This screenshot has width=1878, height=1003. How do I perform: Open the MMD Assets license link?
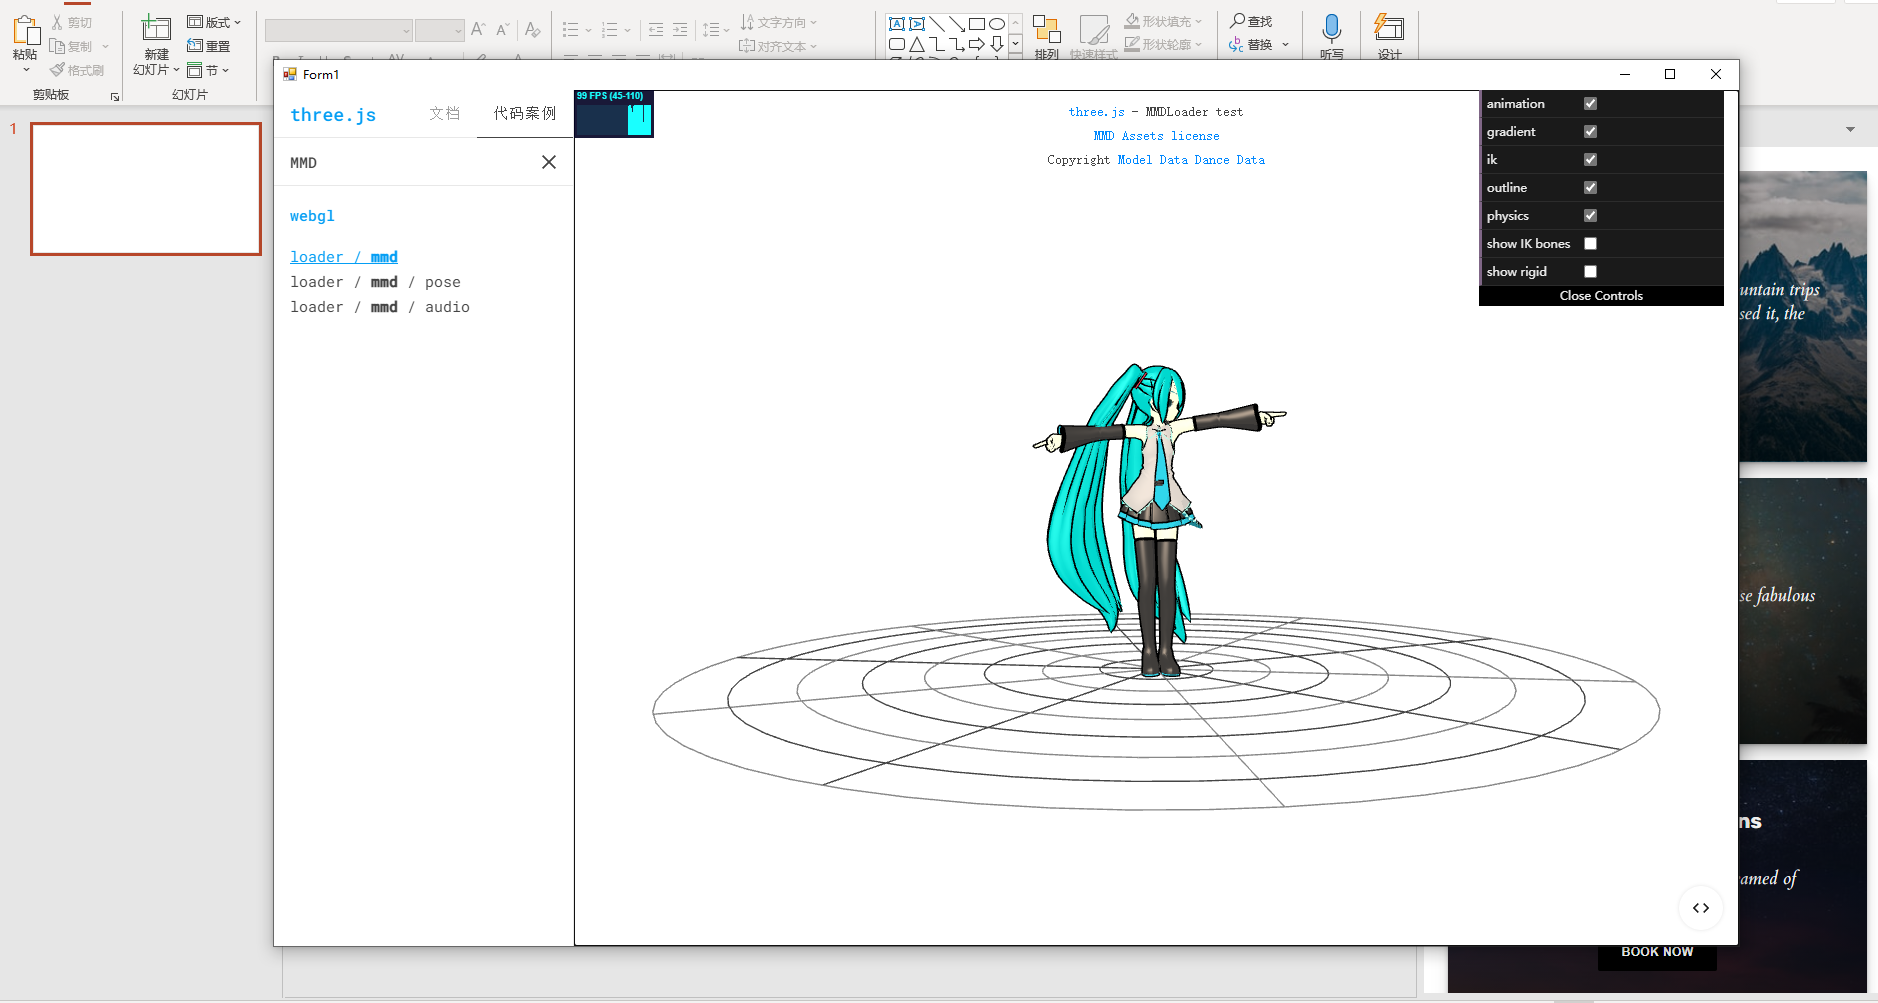[x=1156, y=136]
